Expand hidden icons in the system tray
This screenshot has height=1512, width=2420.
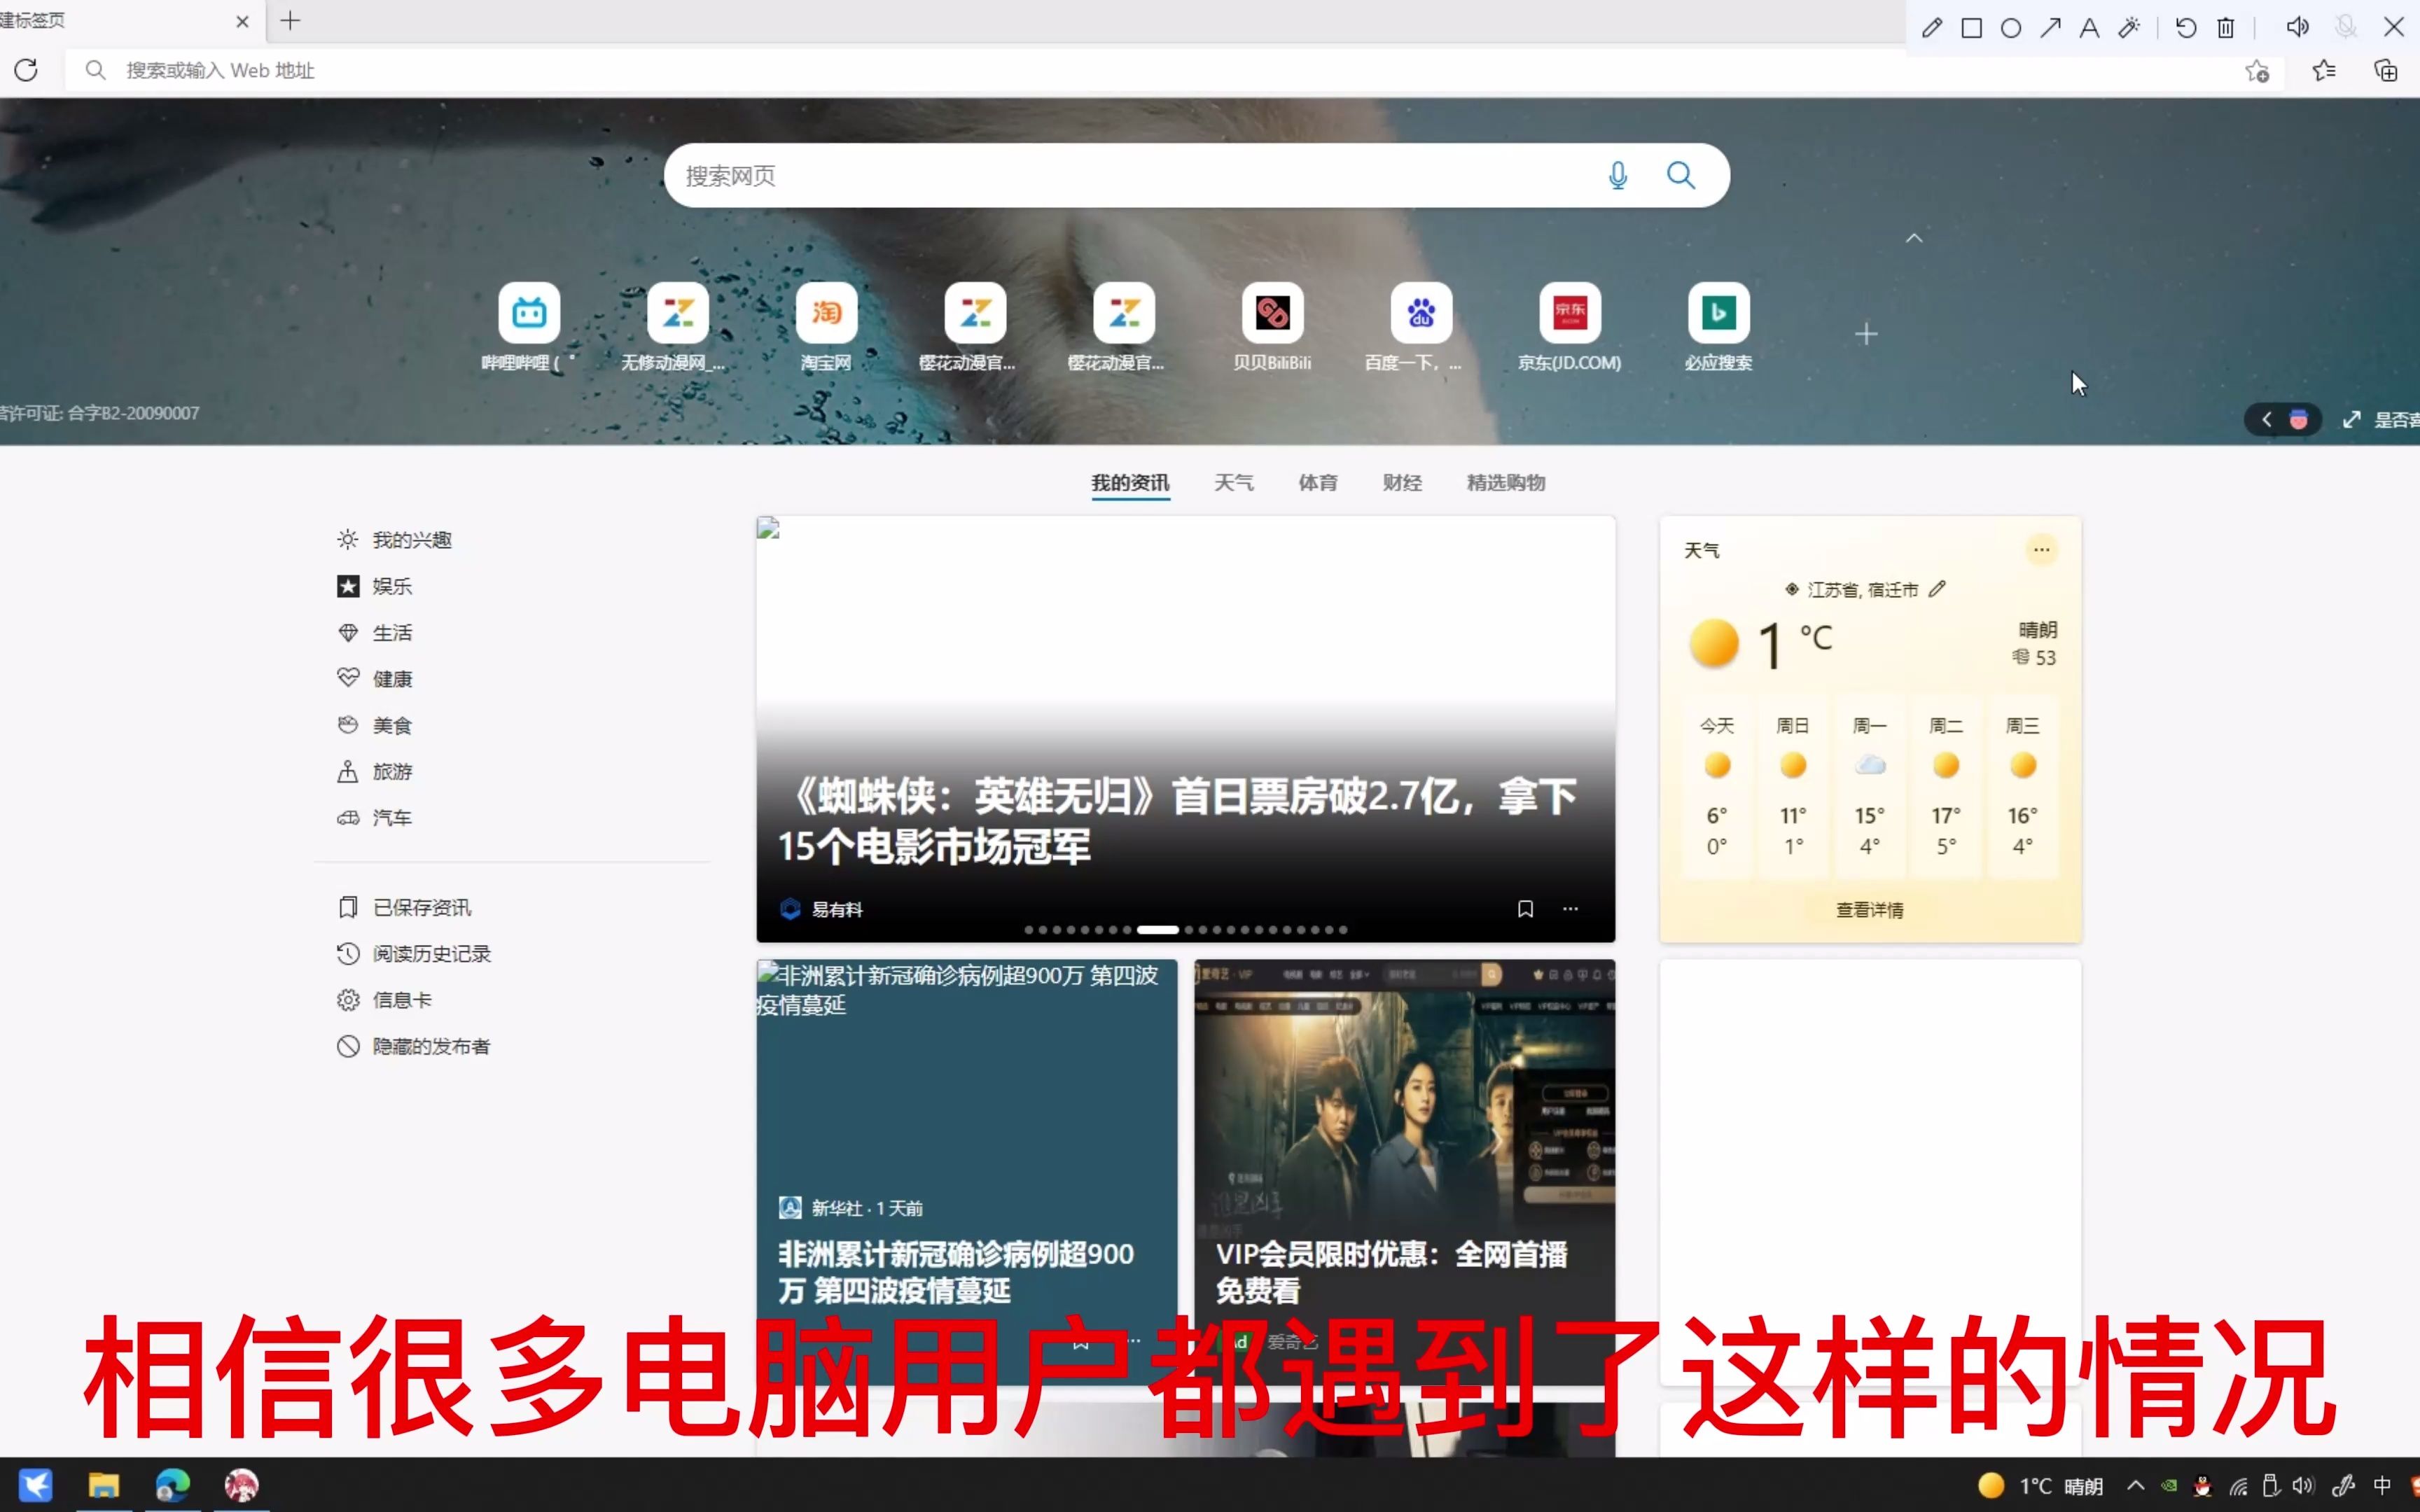pyautogui.click(x=2135, y=1487)
